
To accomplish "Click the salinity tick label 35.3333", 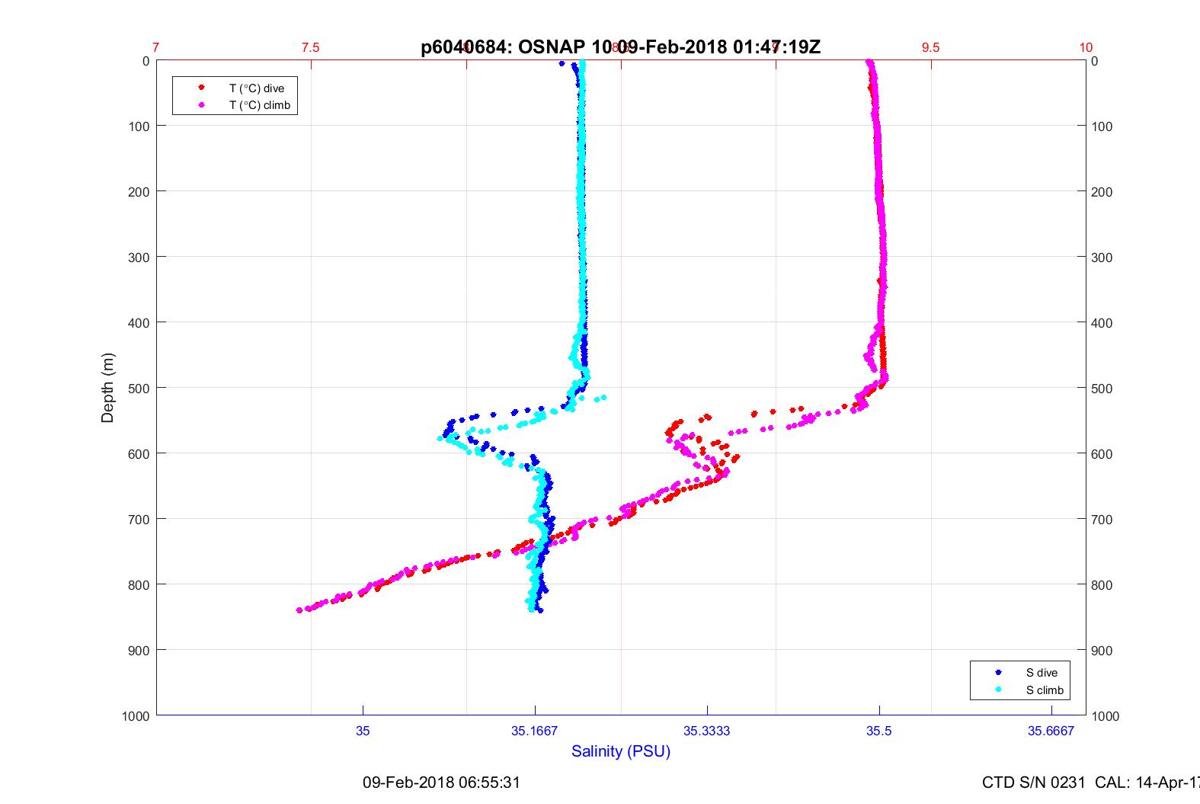I will click(707, 731).
